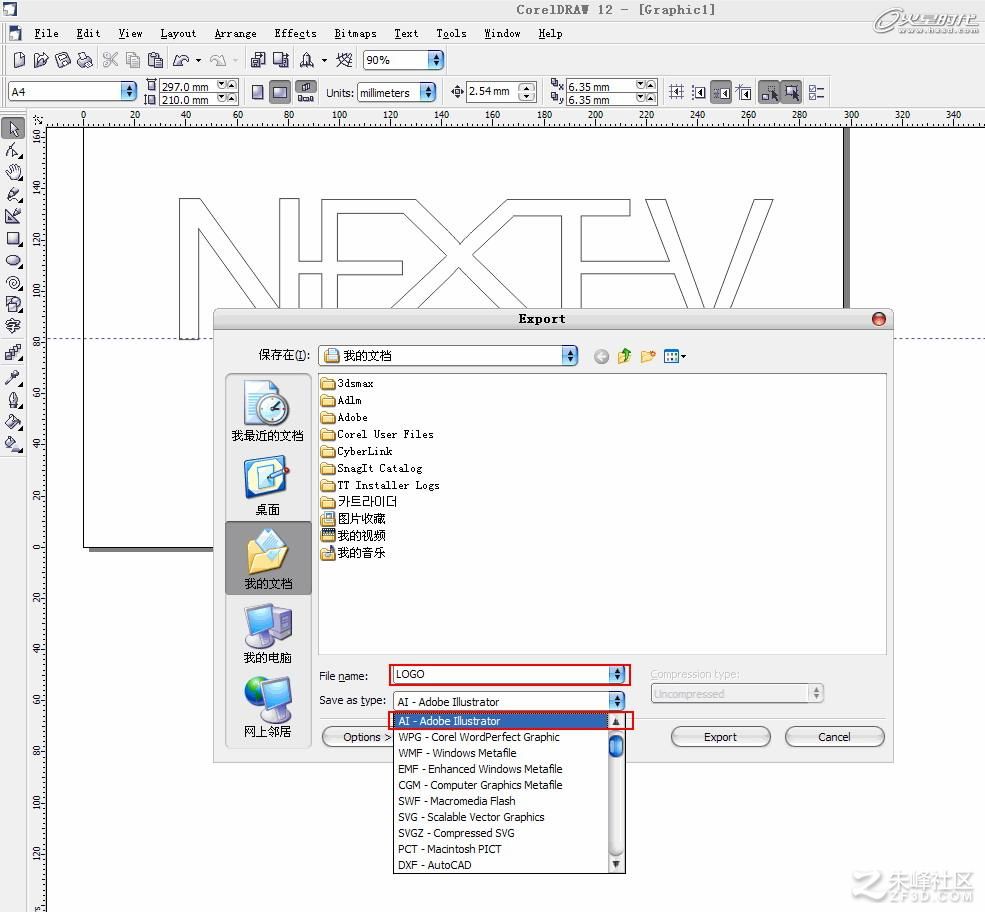Expand the application launcher arrow

click(x=324, y=60)
